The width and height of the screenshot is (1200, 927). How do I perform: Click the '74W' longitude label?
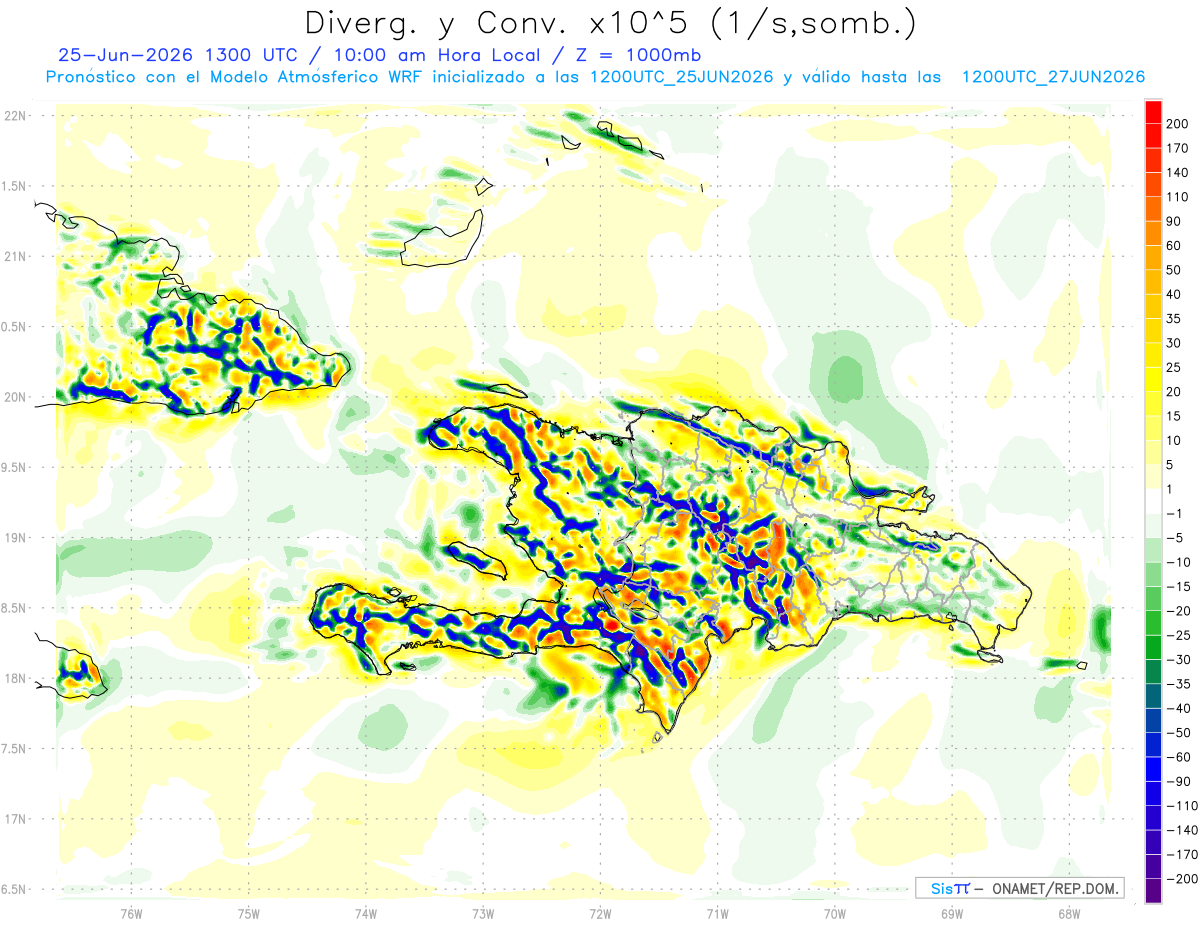point(366,913)
